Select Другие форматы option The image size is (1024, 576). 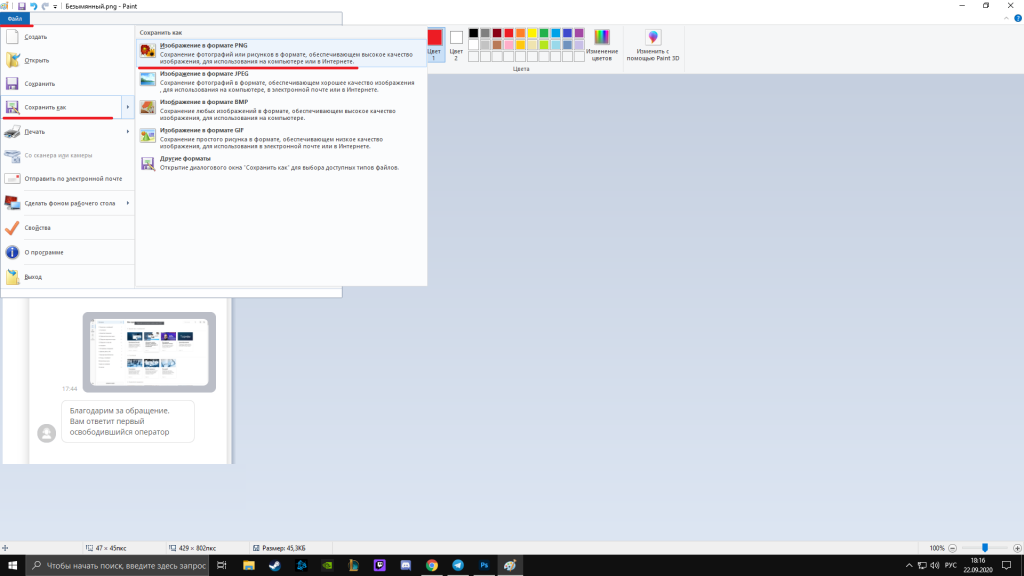281,163
